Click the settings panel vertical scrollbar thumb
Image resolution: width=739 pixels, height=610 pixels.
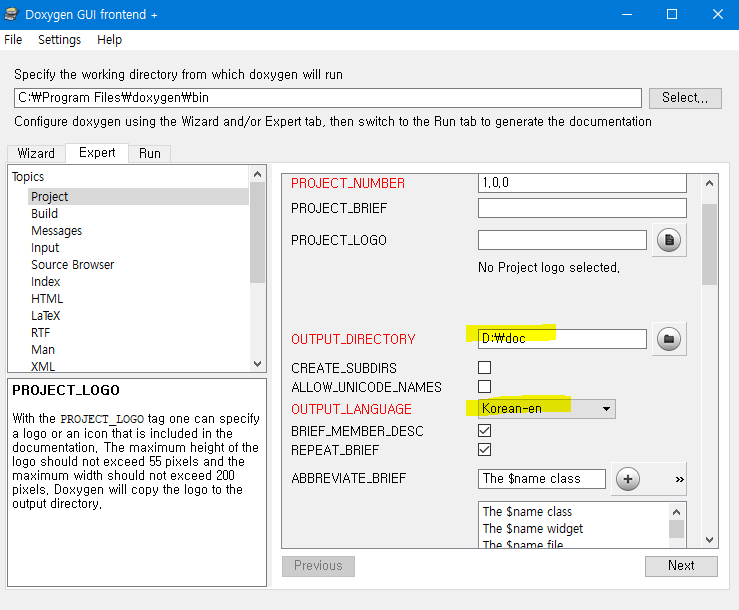709,244
